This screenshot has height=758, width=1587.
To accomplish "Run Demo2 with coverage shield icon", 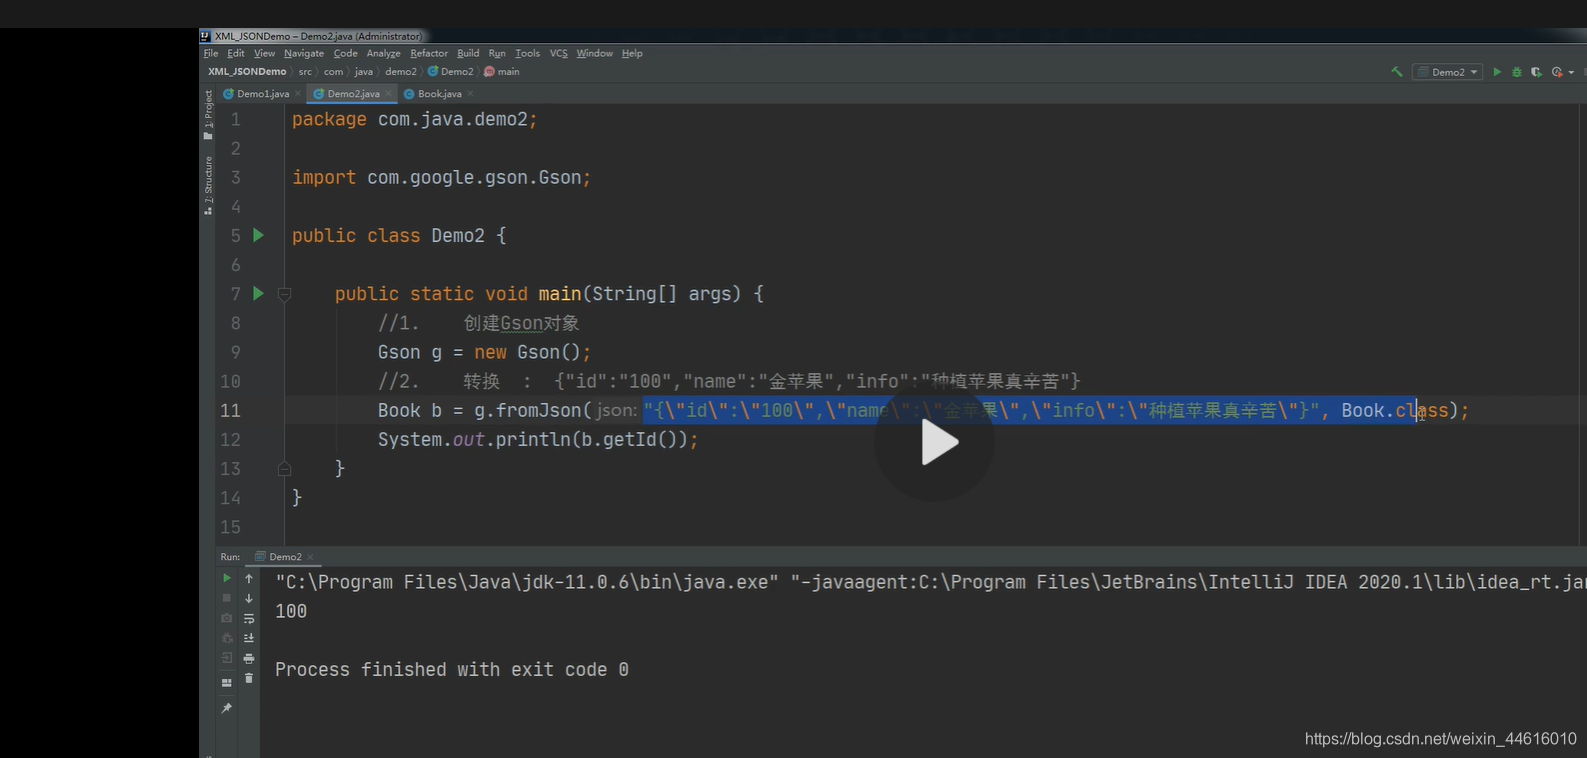I will (1537, 72).
